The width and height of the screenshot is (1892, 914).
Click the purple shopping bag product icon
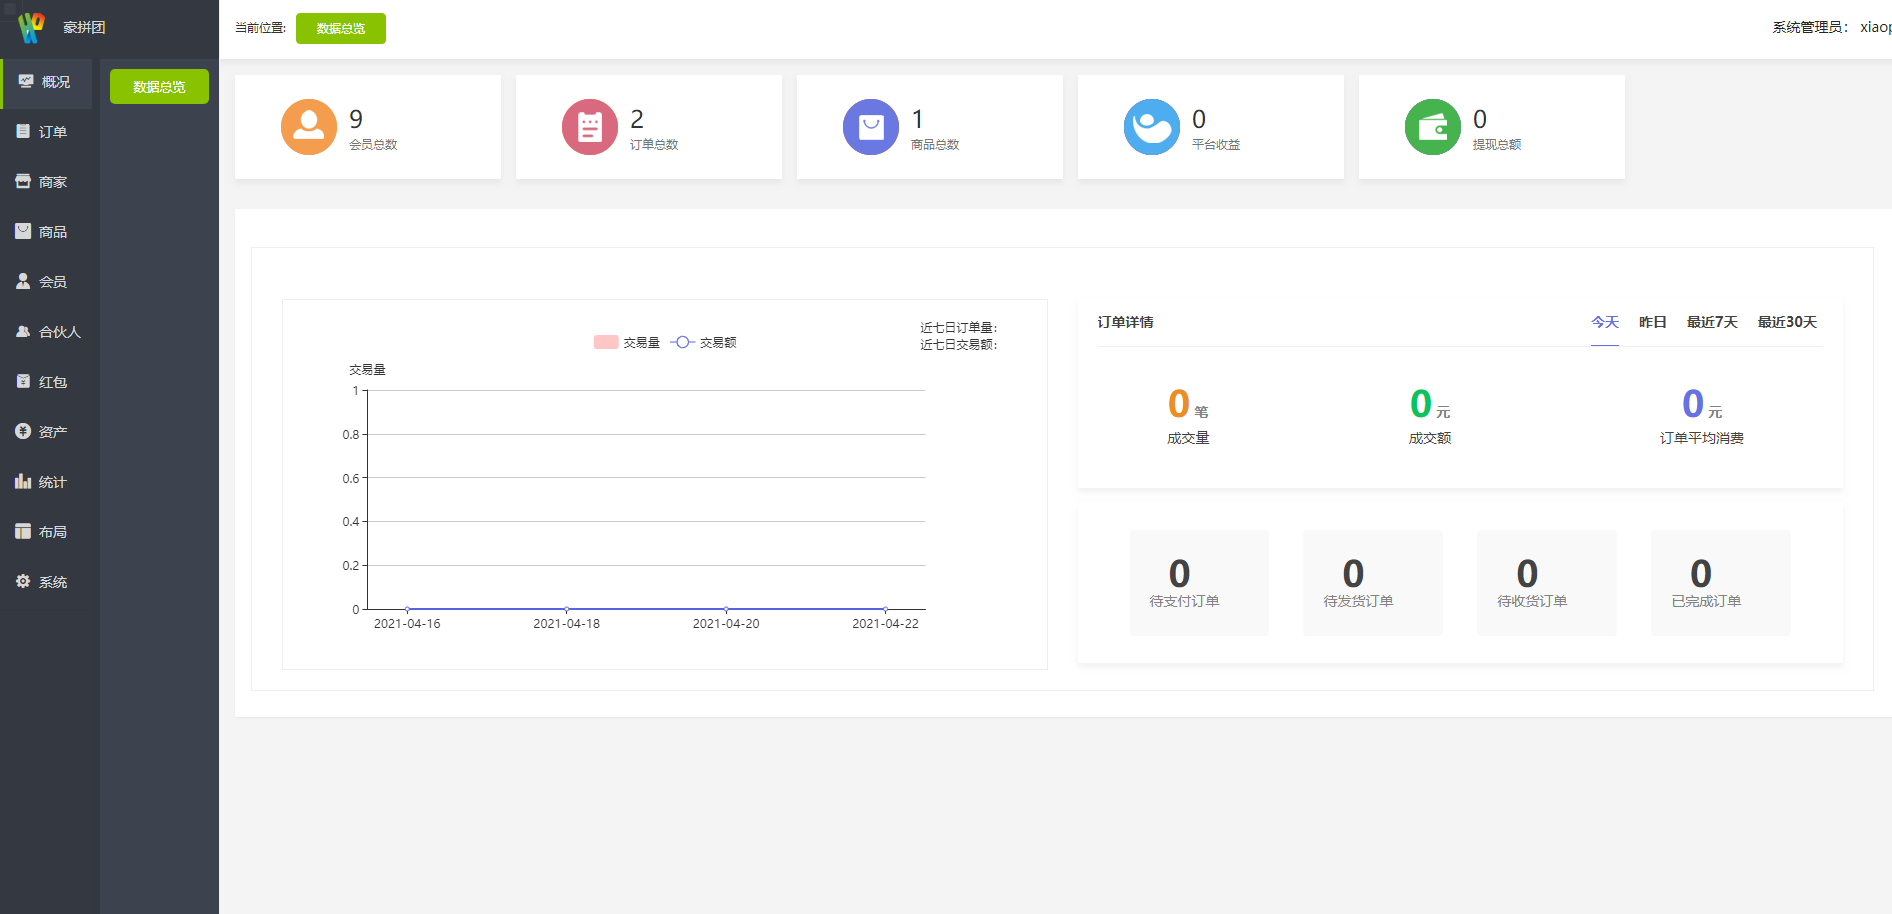[870, 127]
